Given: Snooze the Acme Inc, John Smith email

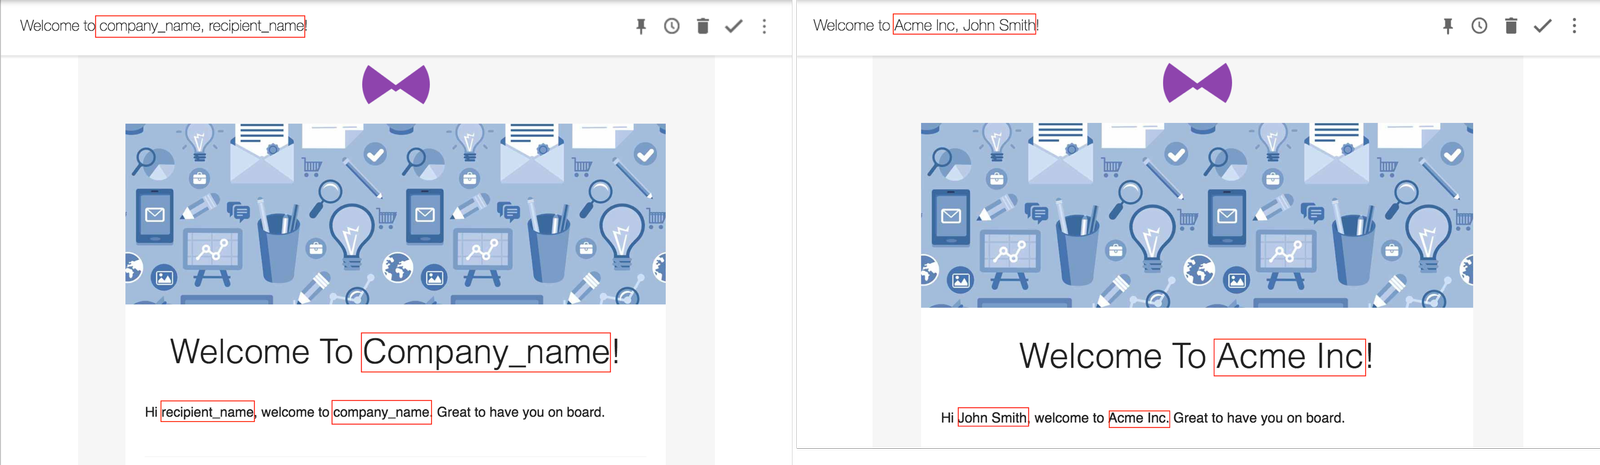Looking at the screenshot, I should [1479, 26].
